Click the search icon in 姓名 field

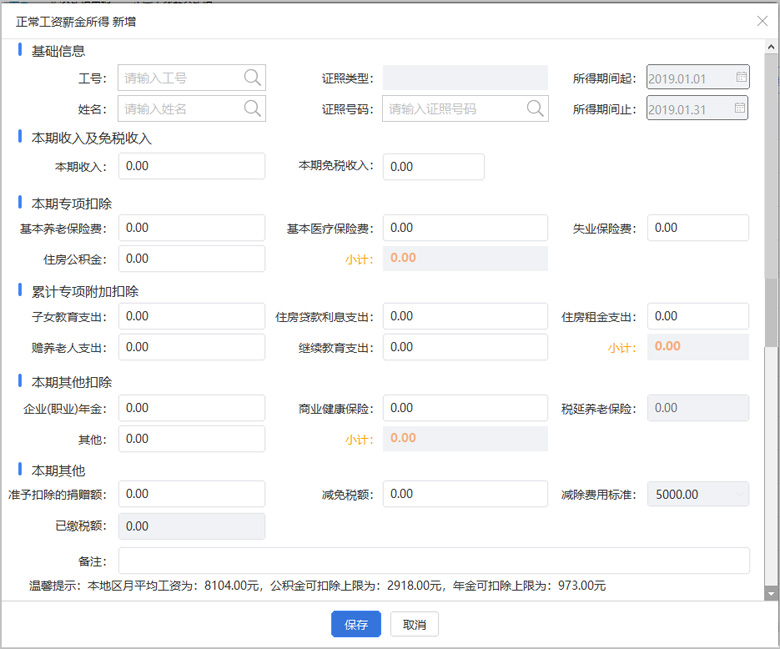click(252, 108)
